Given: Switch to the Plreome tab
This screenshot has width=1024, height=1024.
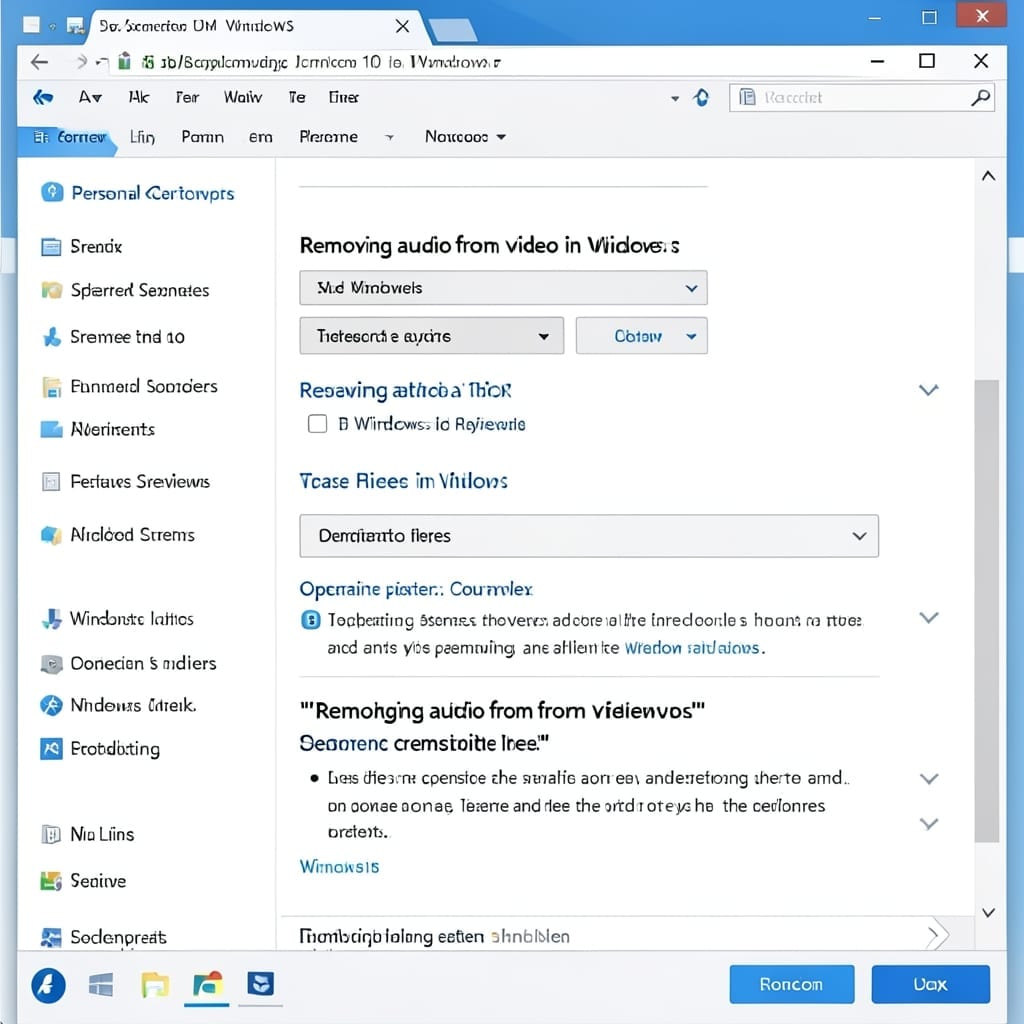Looking at the screenshot, I should pyautogui.click(x=328, y=137).
